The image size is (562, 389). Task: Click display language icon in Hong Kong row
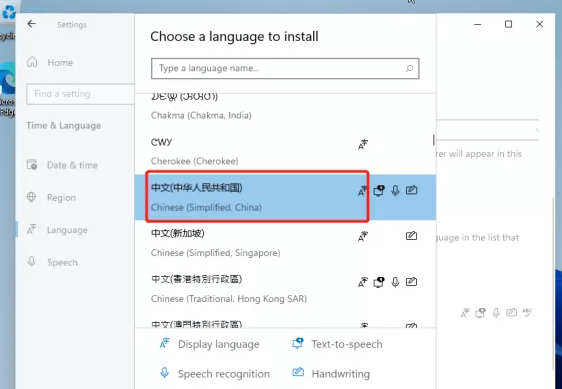[363, 282]
